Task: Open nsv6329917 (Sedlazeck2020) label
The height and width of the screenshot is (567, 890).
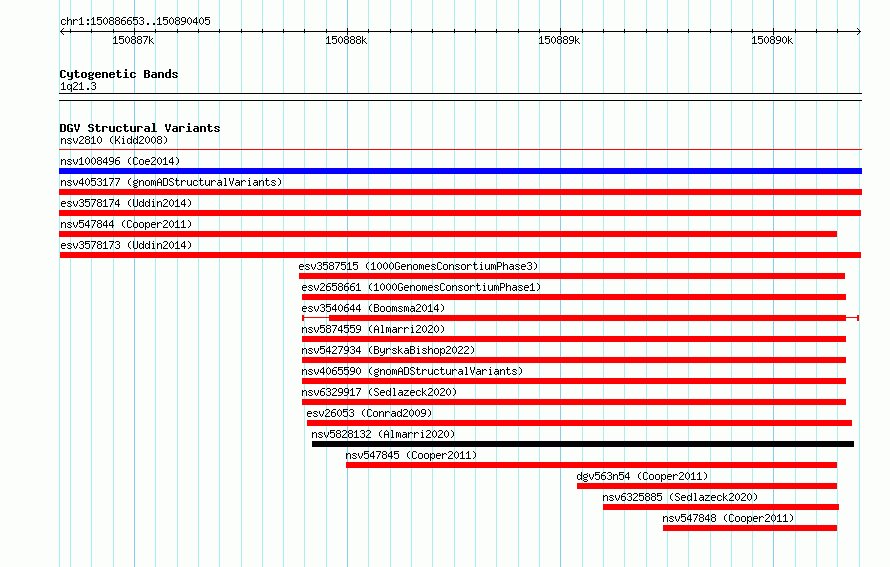Action: click(379, 392)
